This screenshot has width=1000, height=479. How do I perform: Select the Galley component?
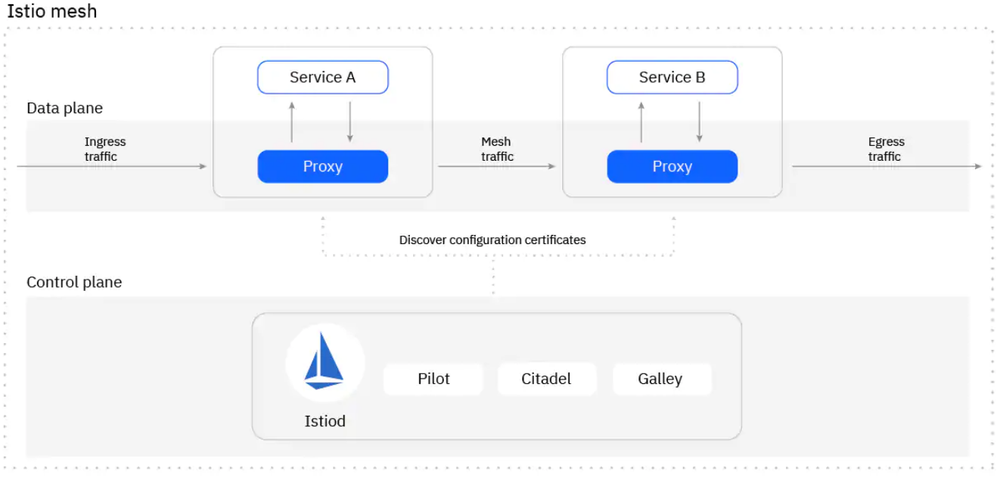pos(661,379)
